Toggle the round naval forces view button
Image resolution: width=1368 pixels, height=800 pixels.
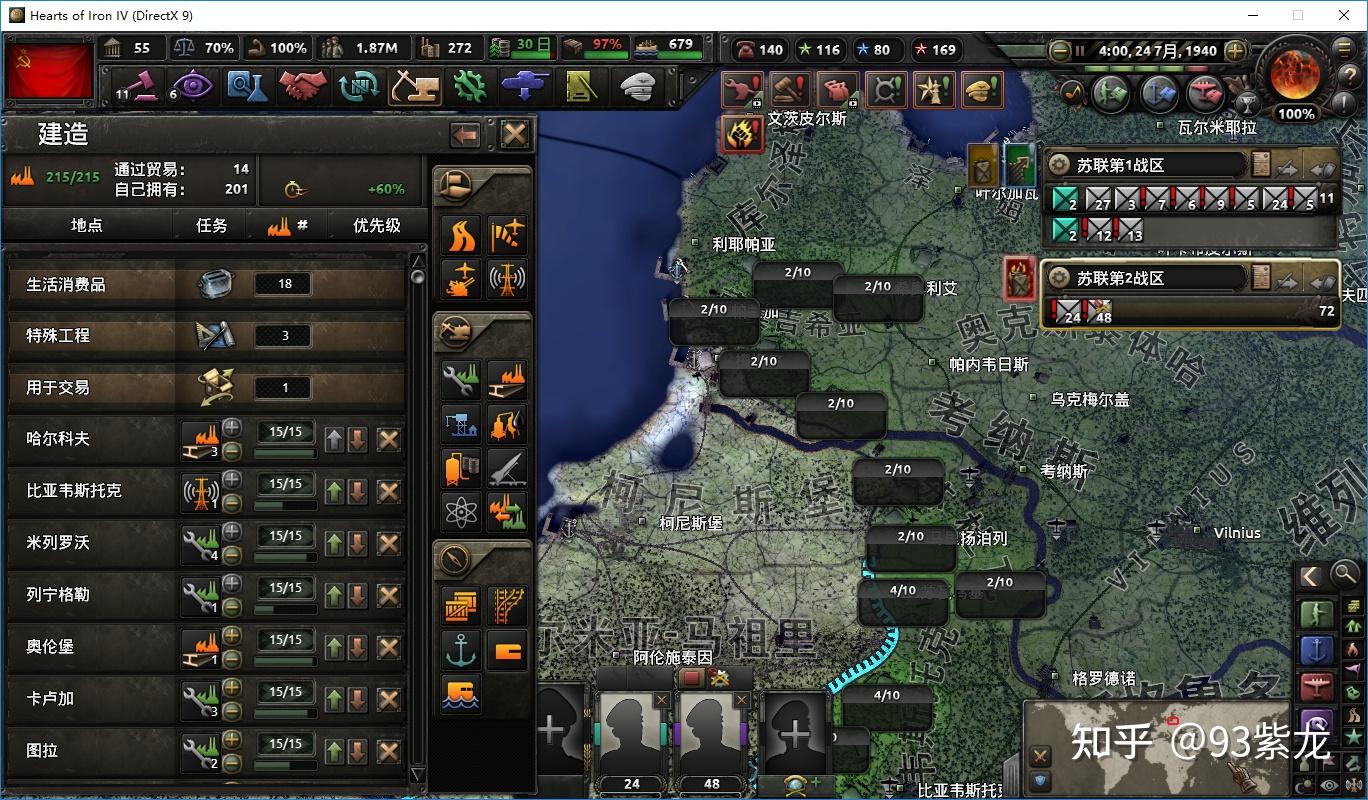(x=1160, y=93)
